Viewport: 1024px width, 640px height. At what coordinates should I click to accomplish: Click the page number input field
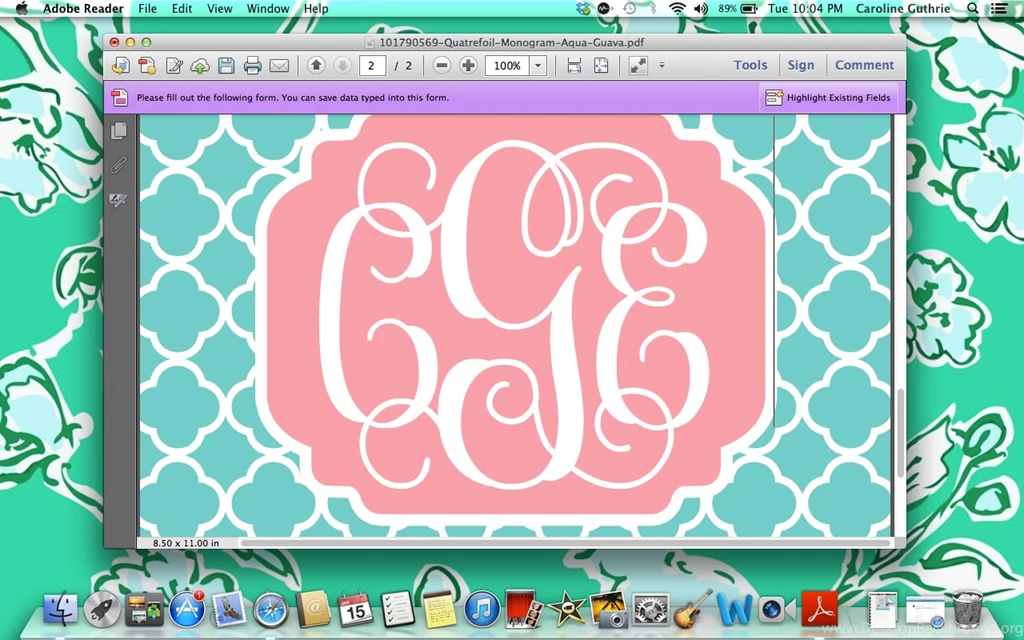pyautogui.click(x=371, y=65)
